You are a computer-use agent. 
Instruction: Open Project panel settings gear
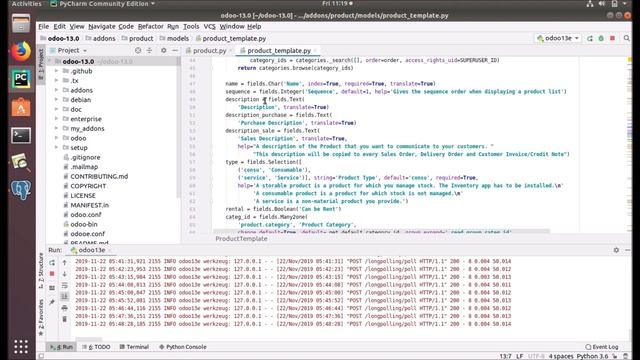[164, 51]
